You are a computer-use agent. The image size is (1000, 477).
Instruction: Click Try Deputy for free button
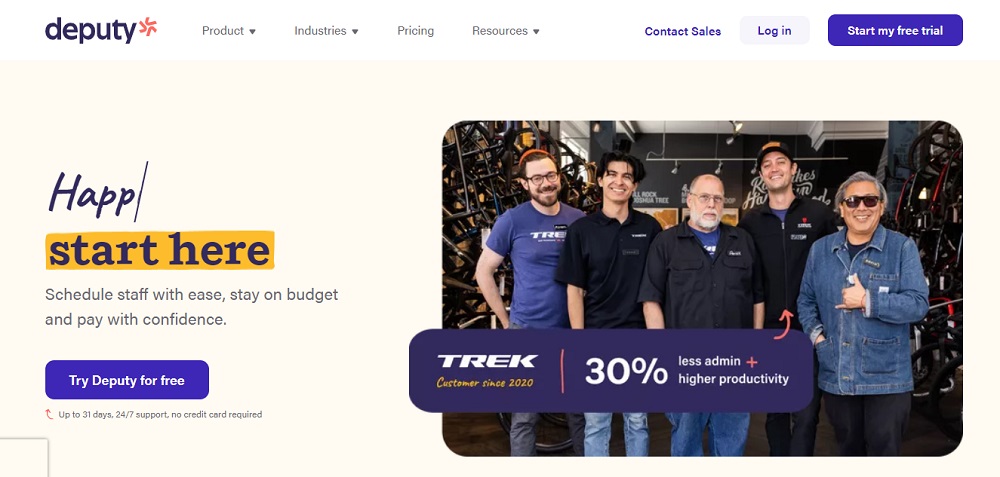pyautogui.click(x=127, y=380)
